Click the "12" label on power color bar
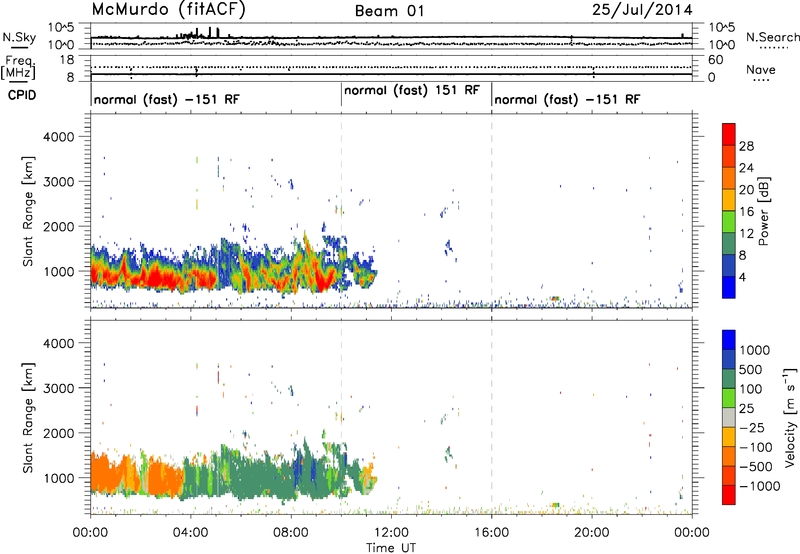This screenshot has width=800, height=554. 746,234
